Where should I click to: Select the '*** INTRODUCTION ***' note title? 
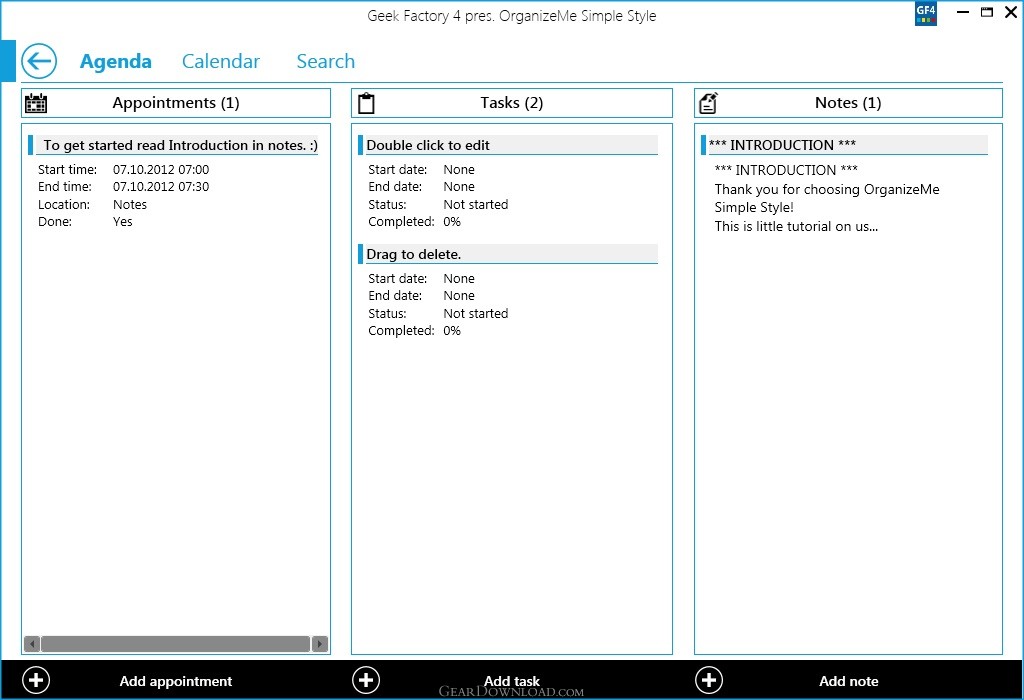(844, 145)
